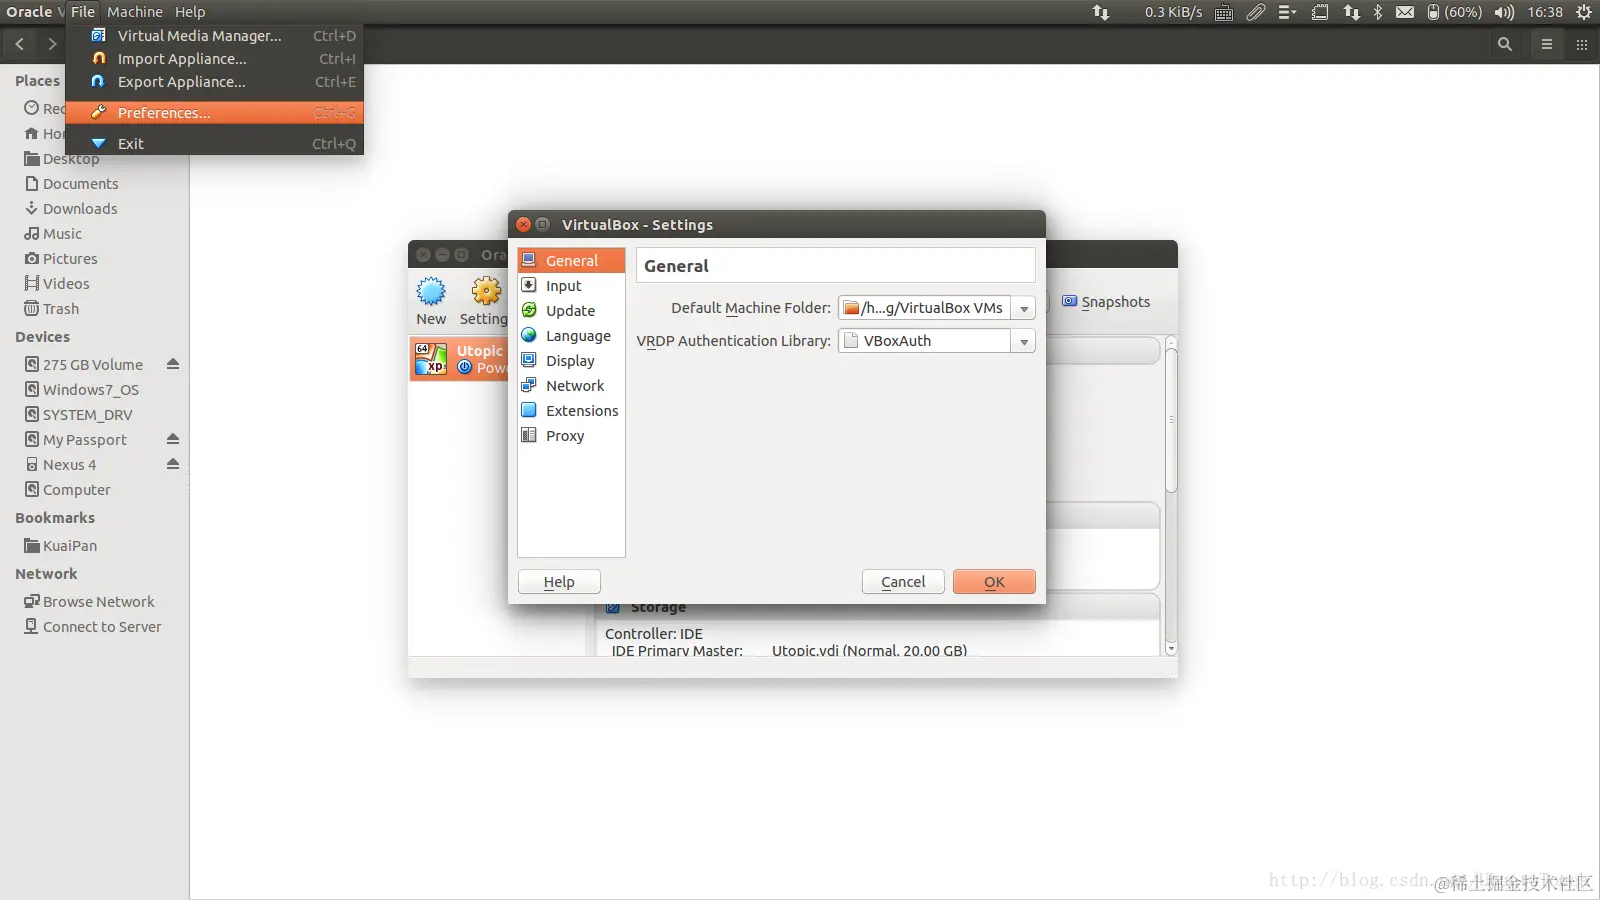Screen dimensions: 1600x900
Task: Open the volume indicator in top panel
Action: click(x=1504, y=12)
